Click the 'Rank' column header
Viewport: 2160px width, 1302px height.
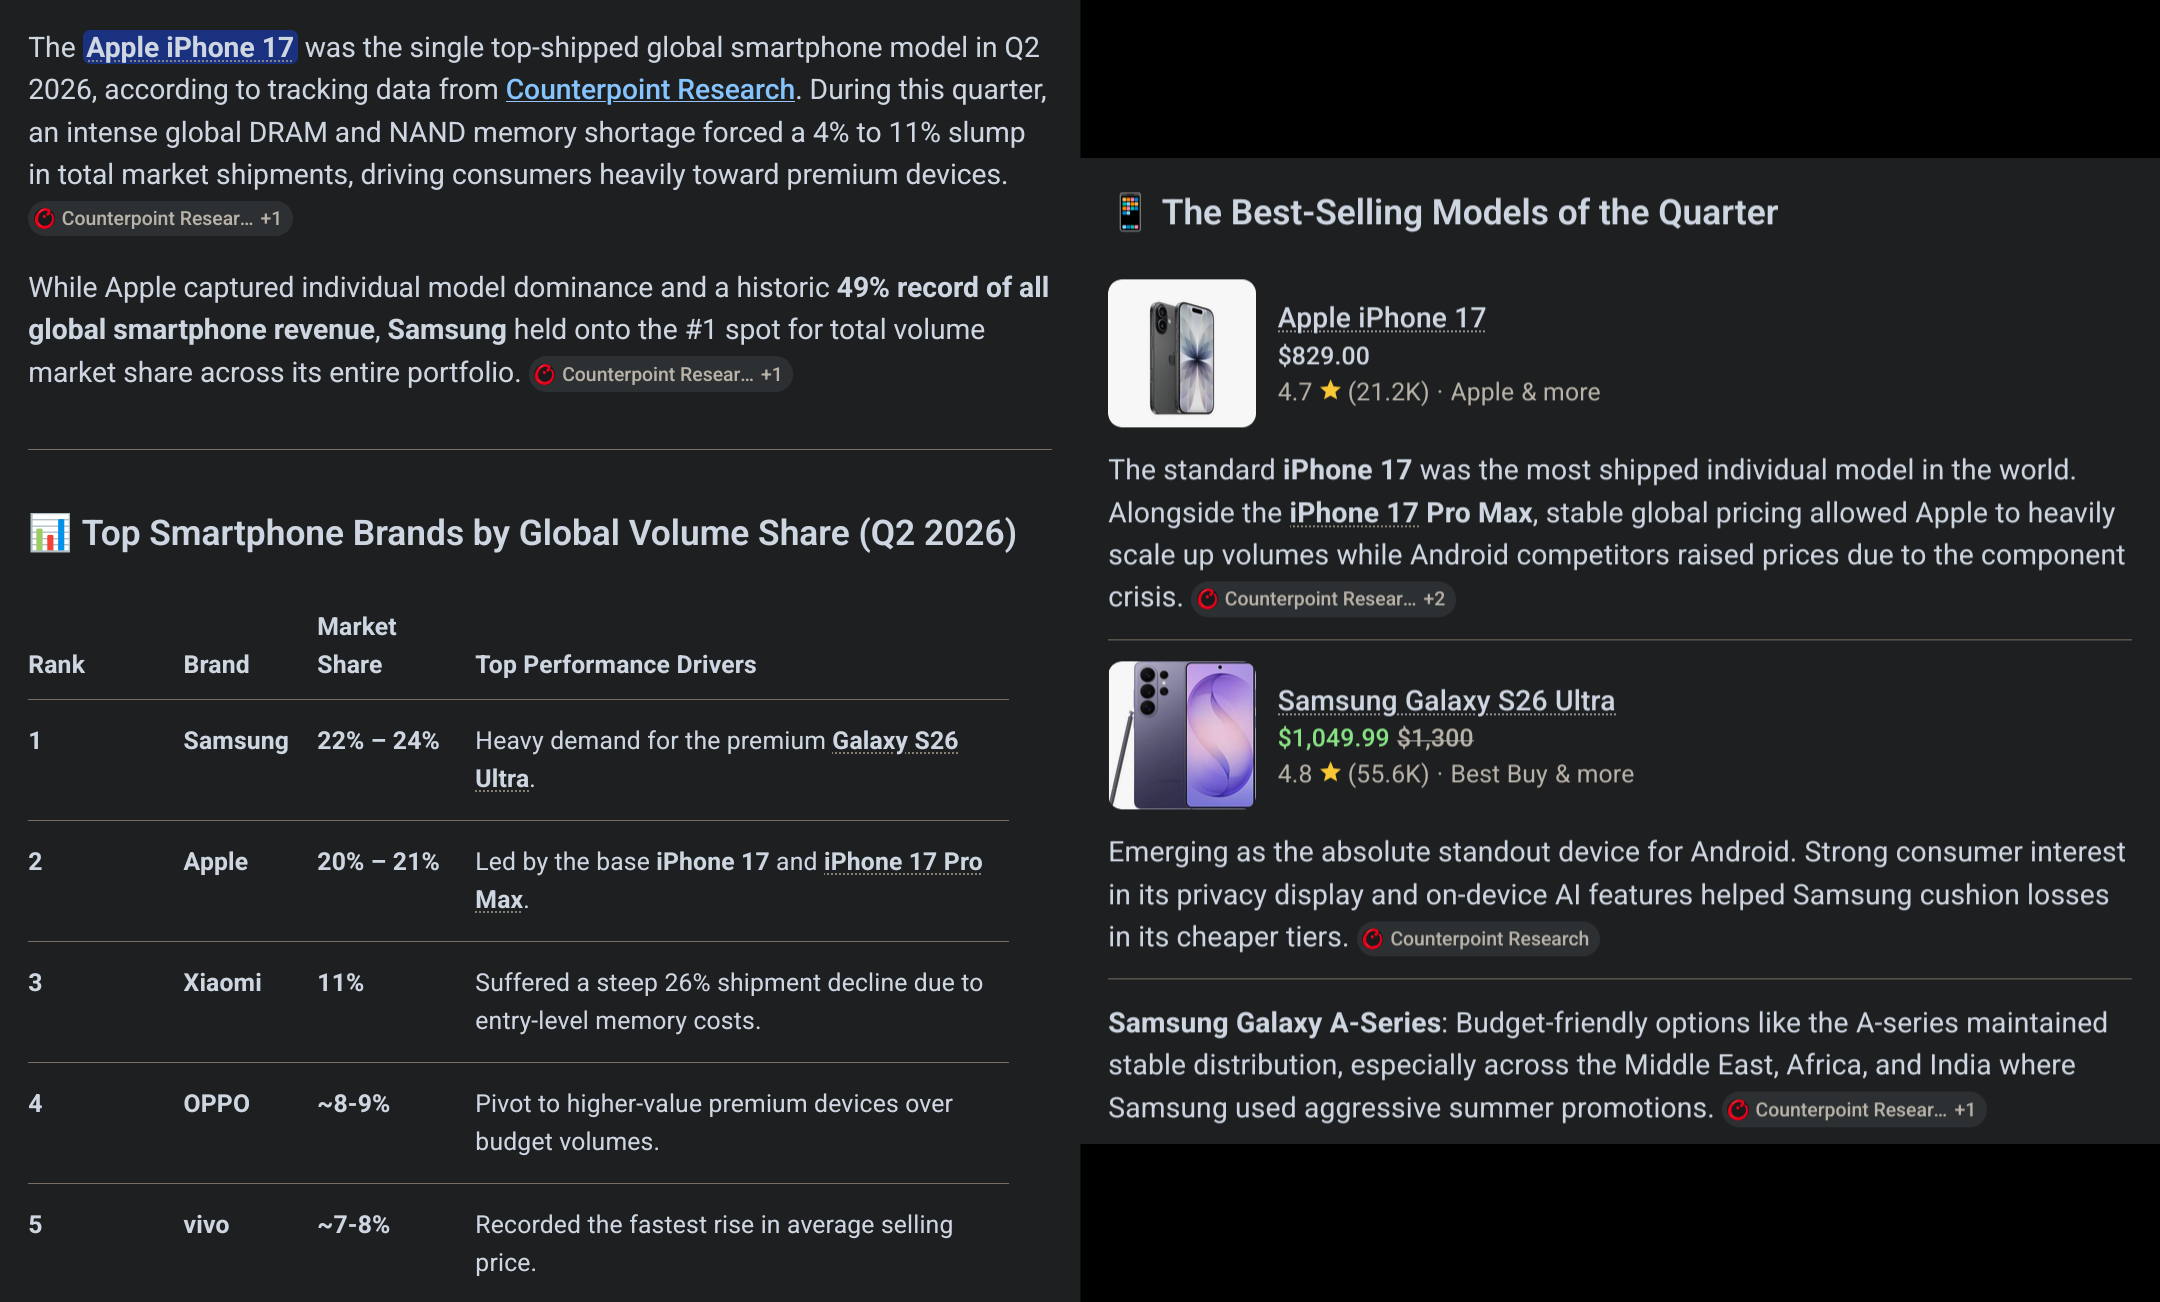tap(56, 665)
